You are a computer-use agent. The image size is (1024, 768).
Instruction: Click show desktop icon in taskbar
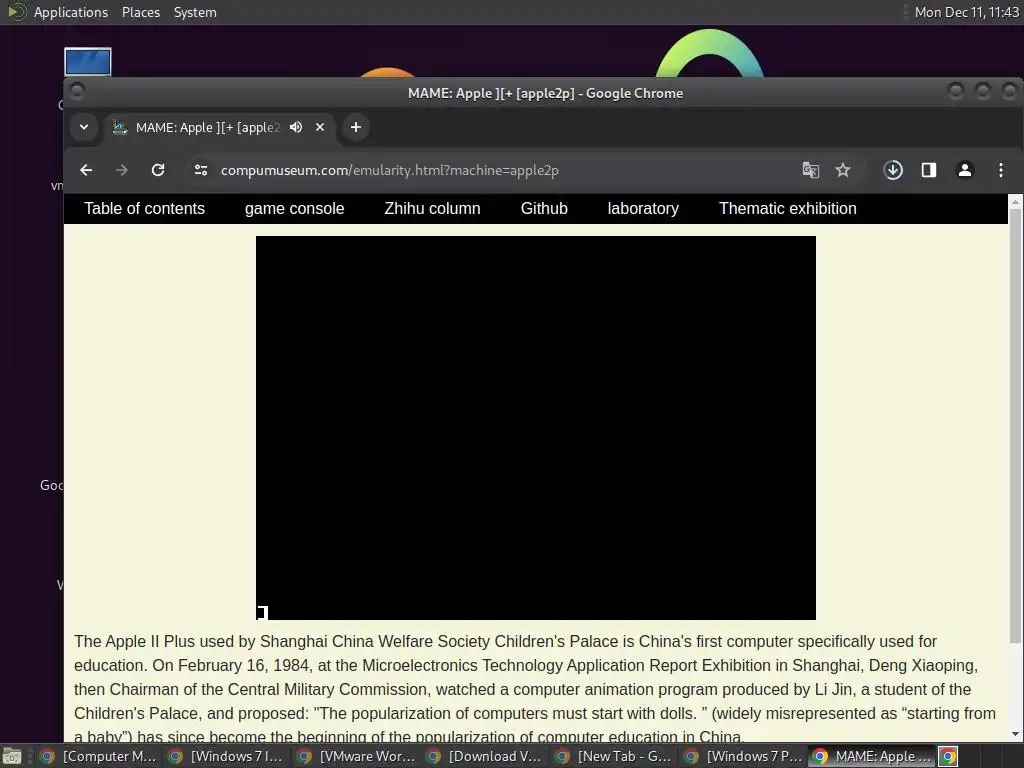(x=12, y=757)
